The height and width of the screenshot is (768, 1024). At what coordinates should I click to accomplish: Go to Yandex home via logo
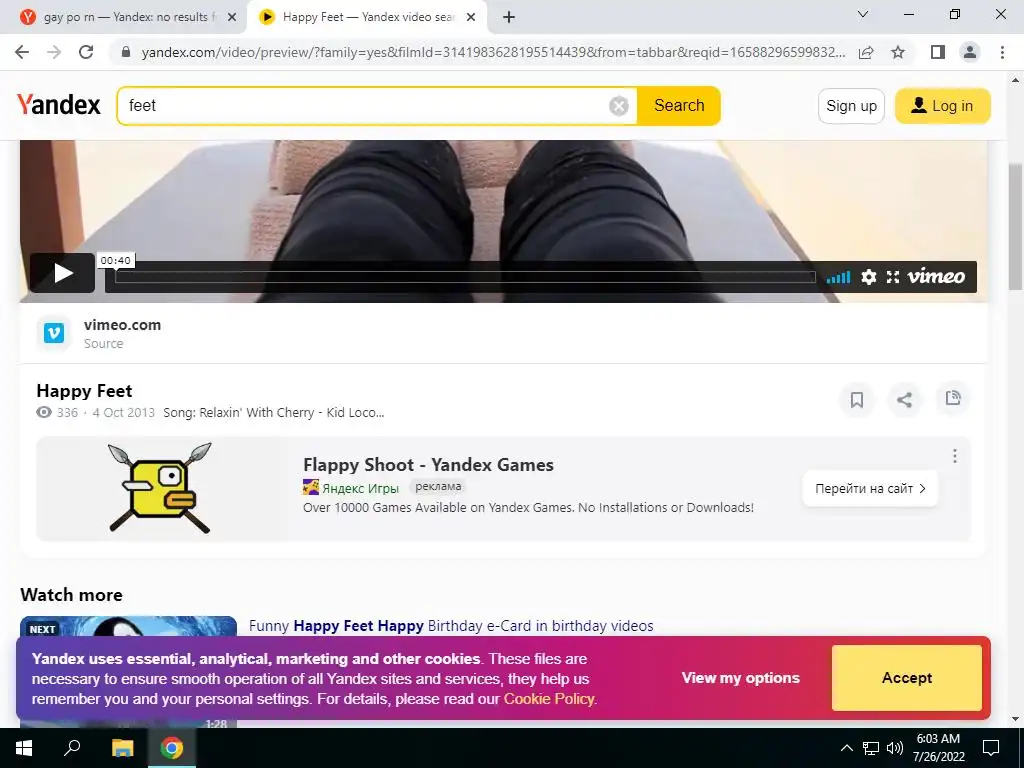(59, 104)
